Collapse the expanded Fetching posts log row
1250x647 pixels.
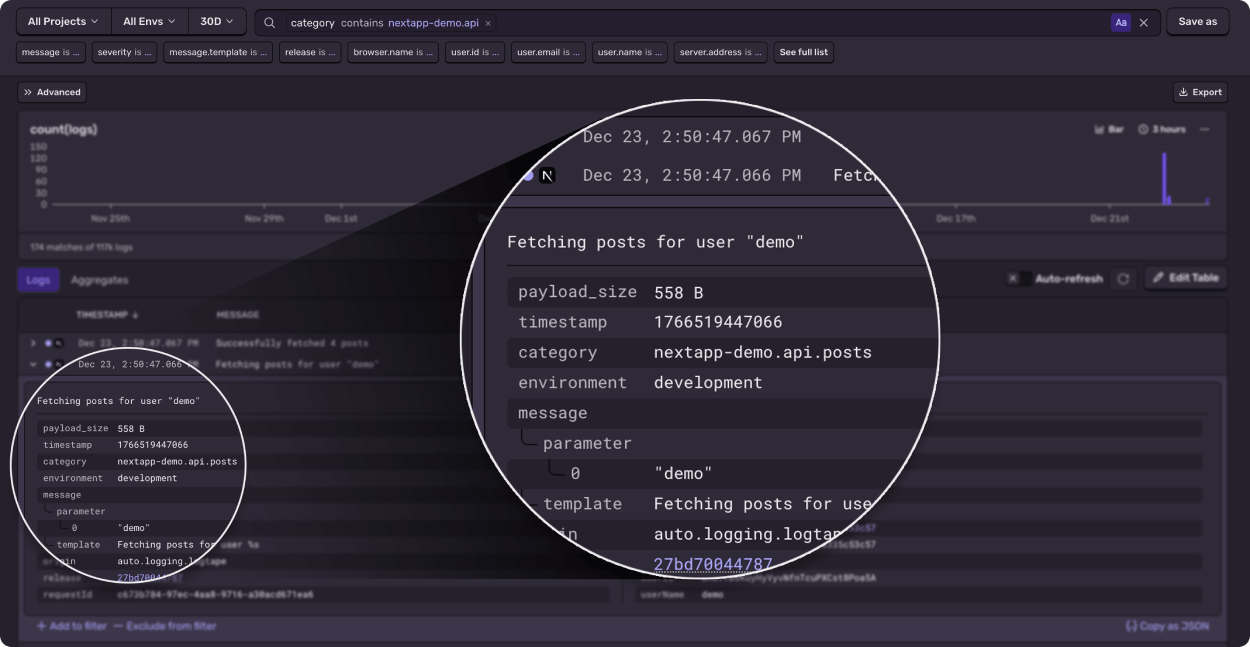[33, 365]
